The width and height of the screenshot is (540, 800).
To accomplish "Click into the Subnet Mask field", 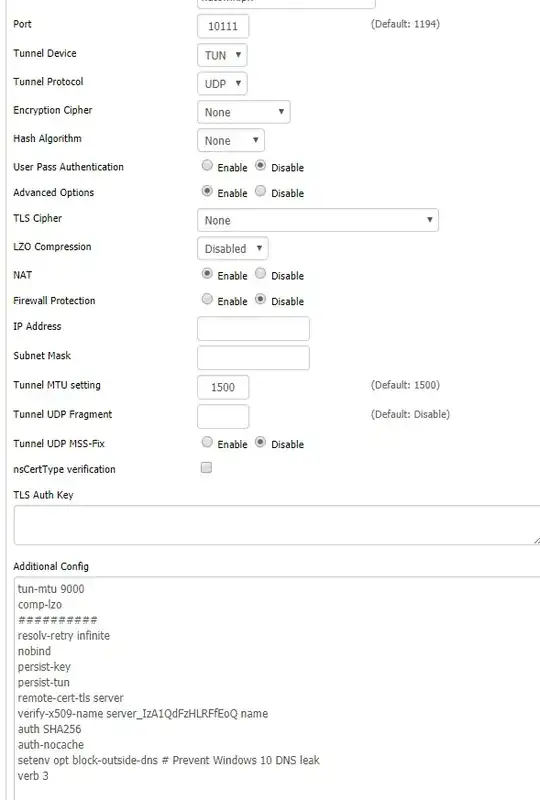I will [x=253, y=358].
